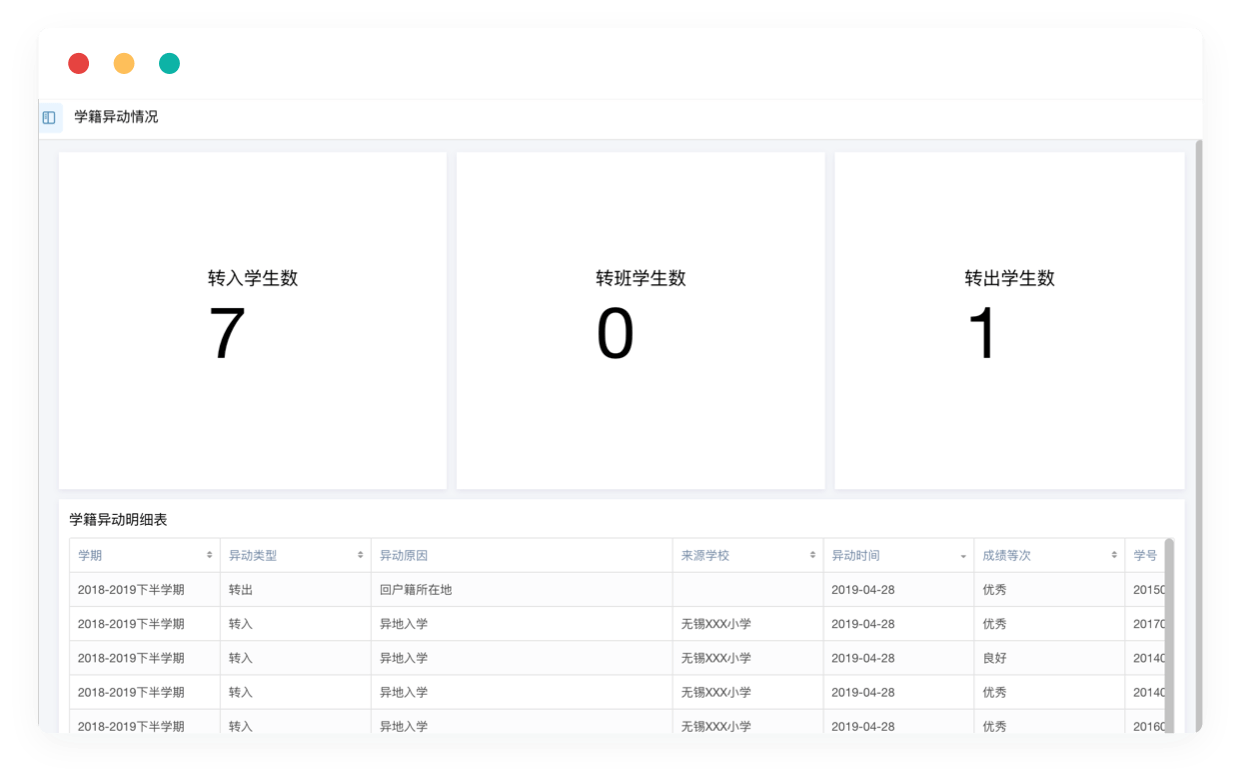Screen dimensions: 1242x782
Task: Click the sort arrow in 异动时间 header
Action: click(963, 556)
